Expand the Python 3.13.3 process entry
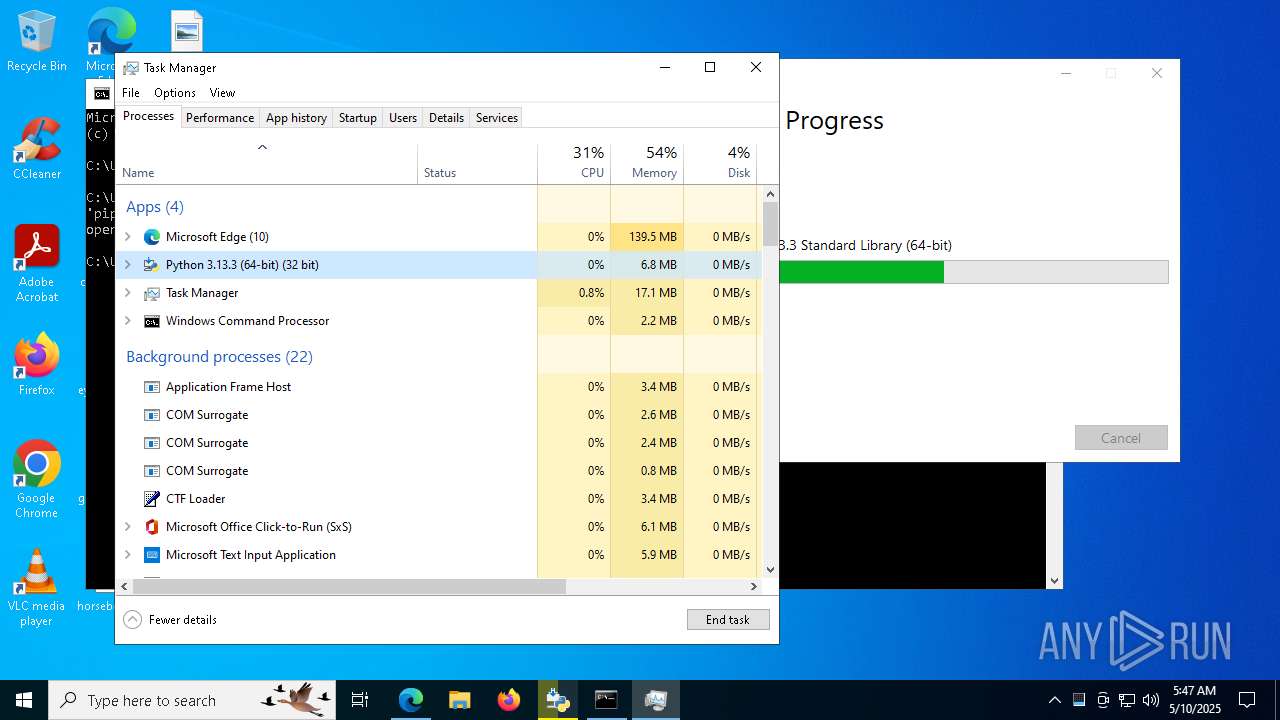The image size is (1280, 720). [127, 265]
